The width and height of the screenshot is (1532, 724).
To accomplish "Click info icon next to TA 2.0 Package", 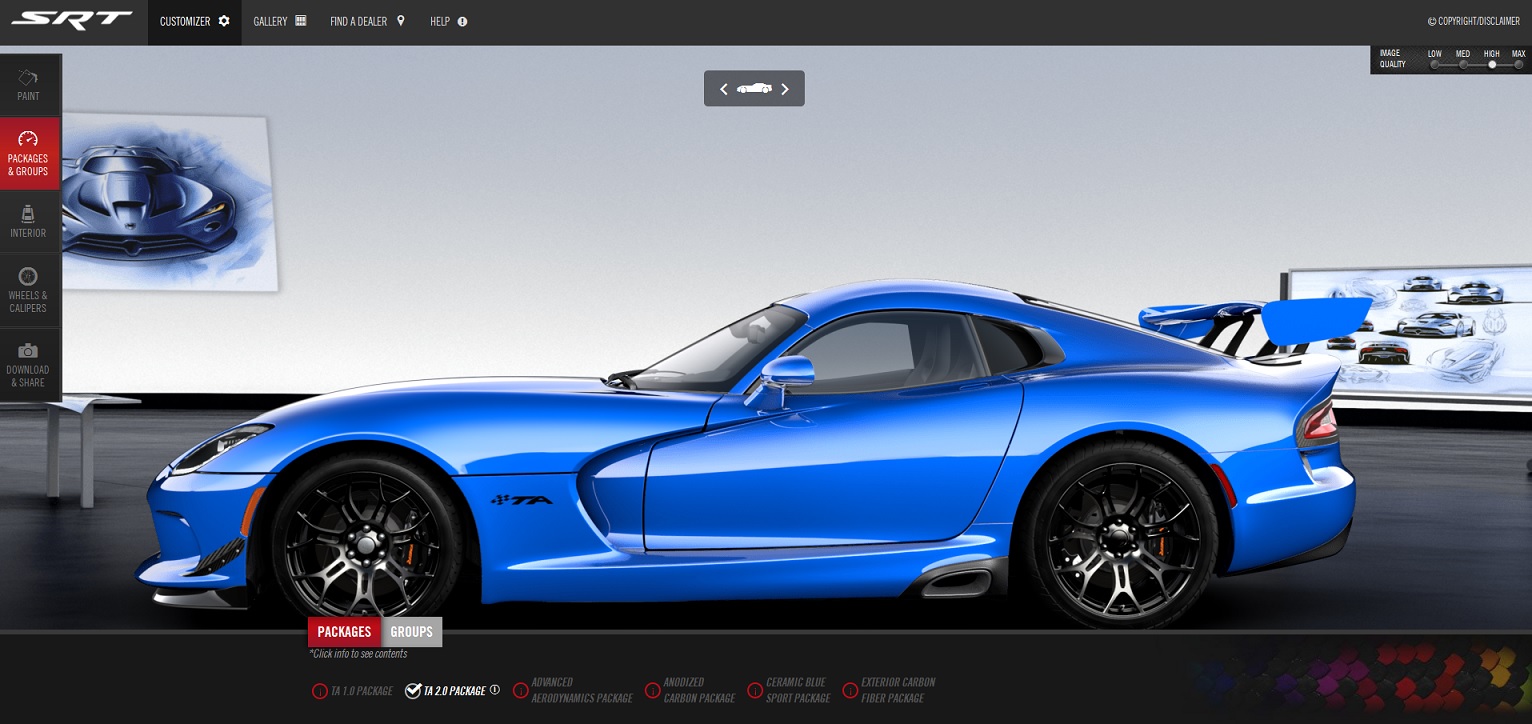I will [495, 690].
